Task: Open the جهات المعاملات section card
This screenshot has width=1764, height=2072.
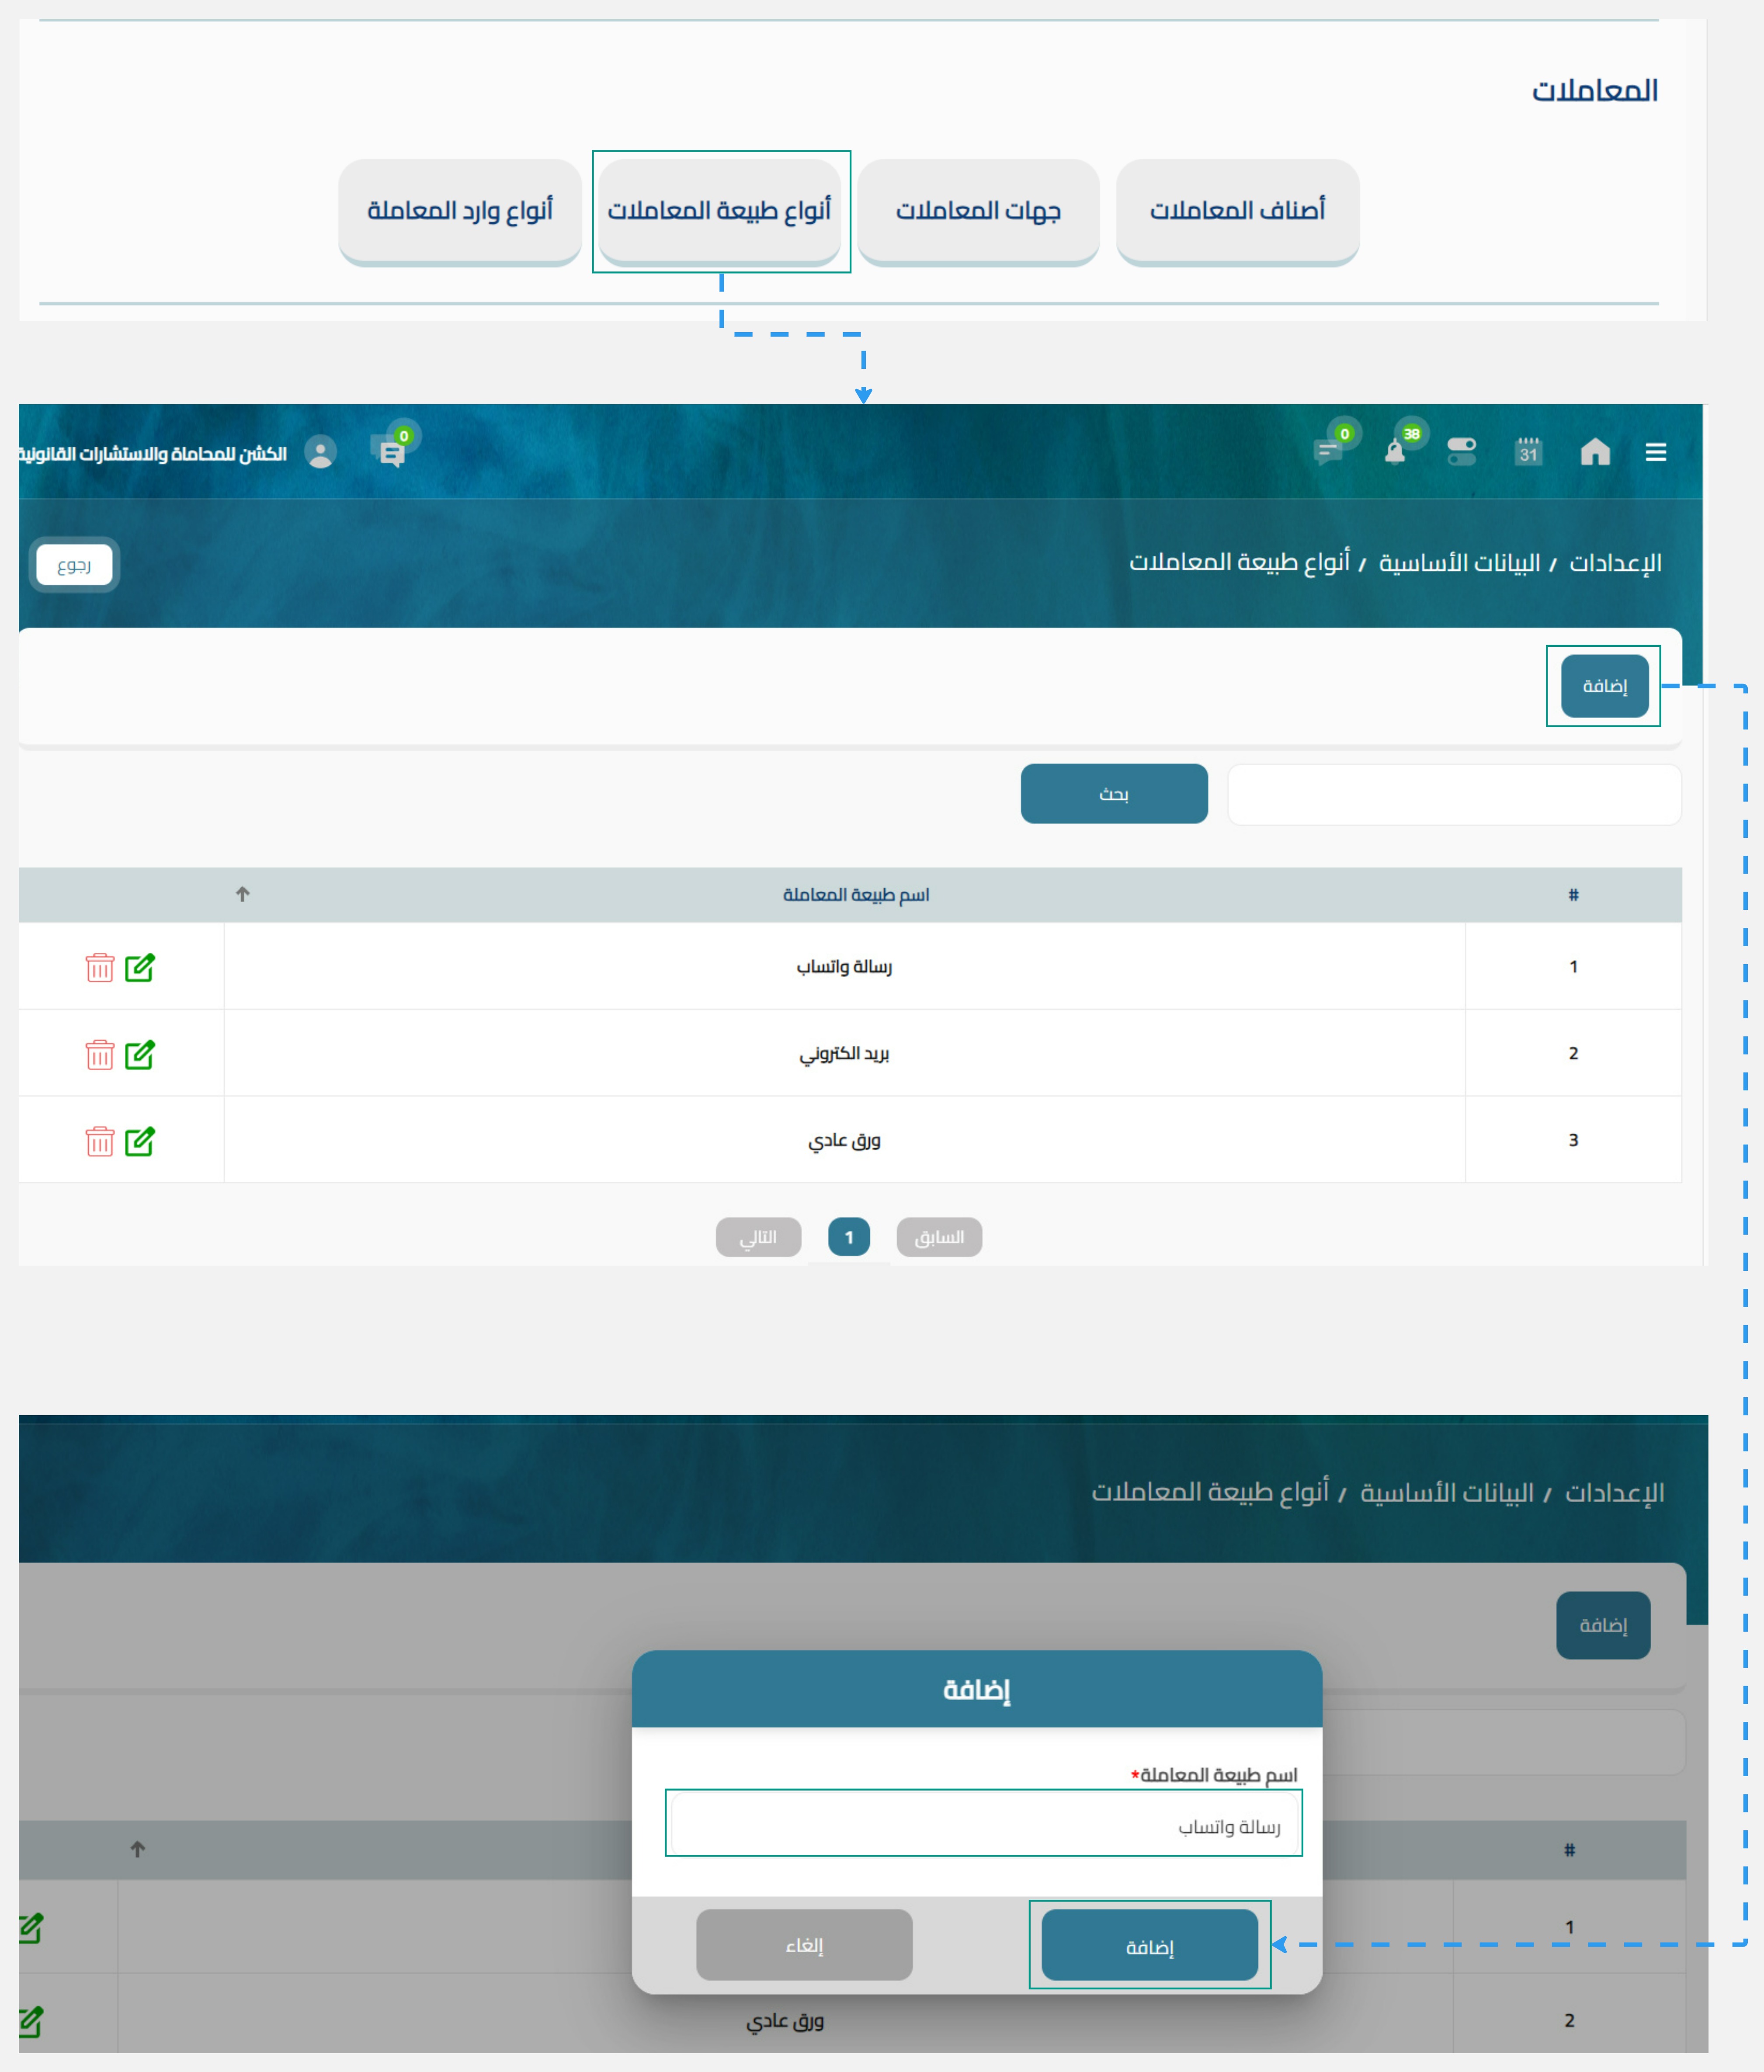Action: [x=978, y=210]
